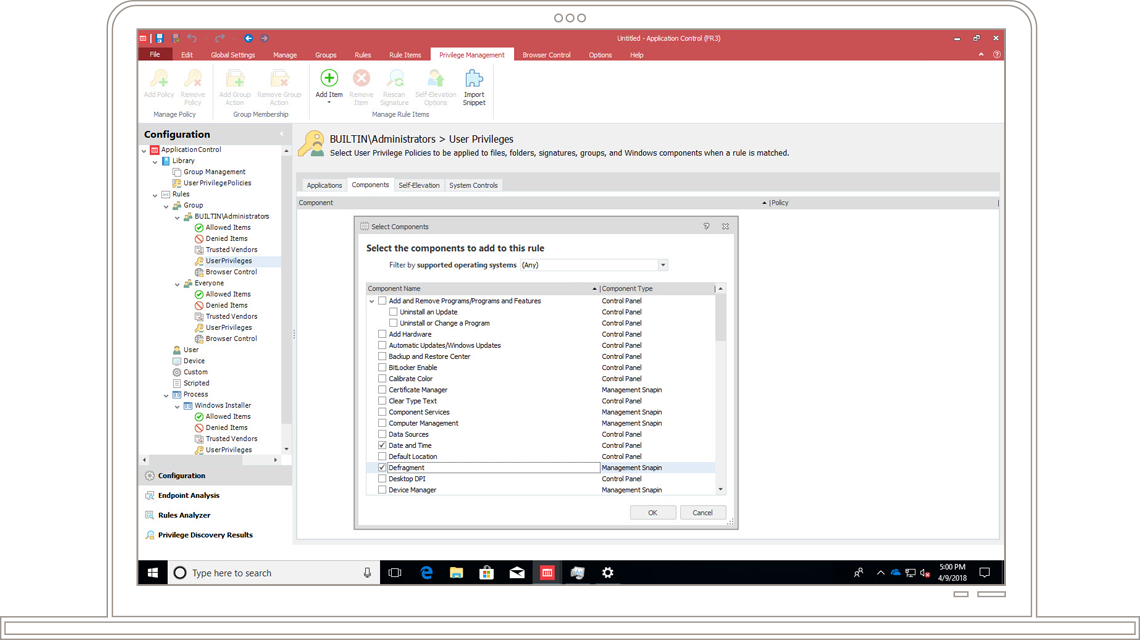Screen dimensions: 1140x640
Task: Uncheck the Date and Time component
Action: tap(382, 446)
